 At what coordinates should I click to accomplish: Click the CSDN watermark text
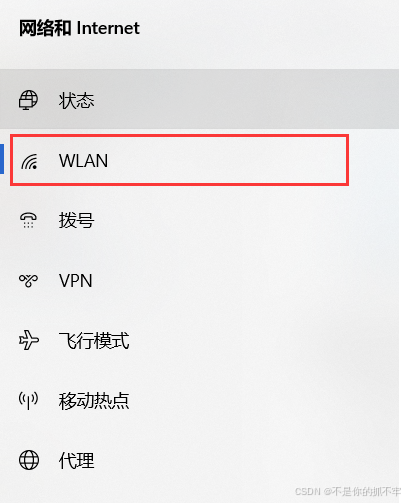click(x=348, y=491)
